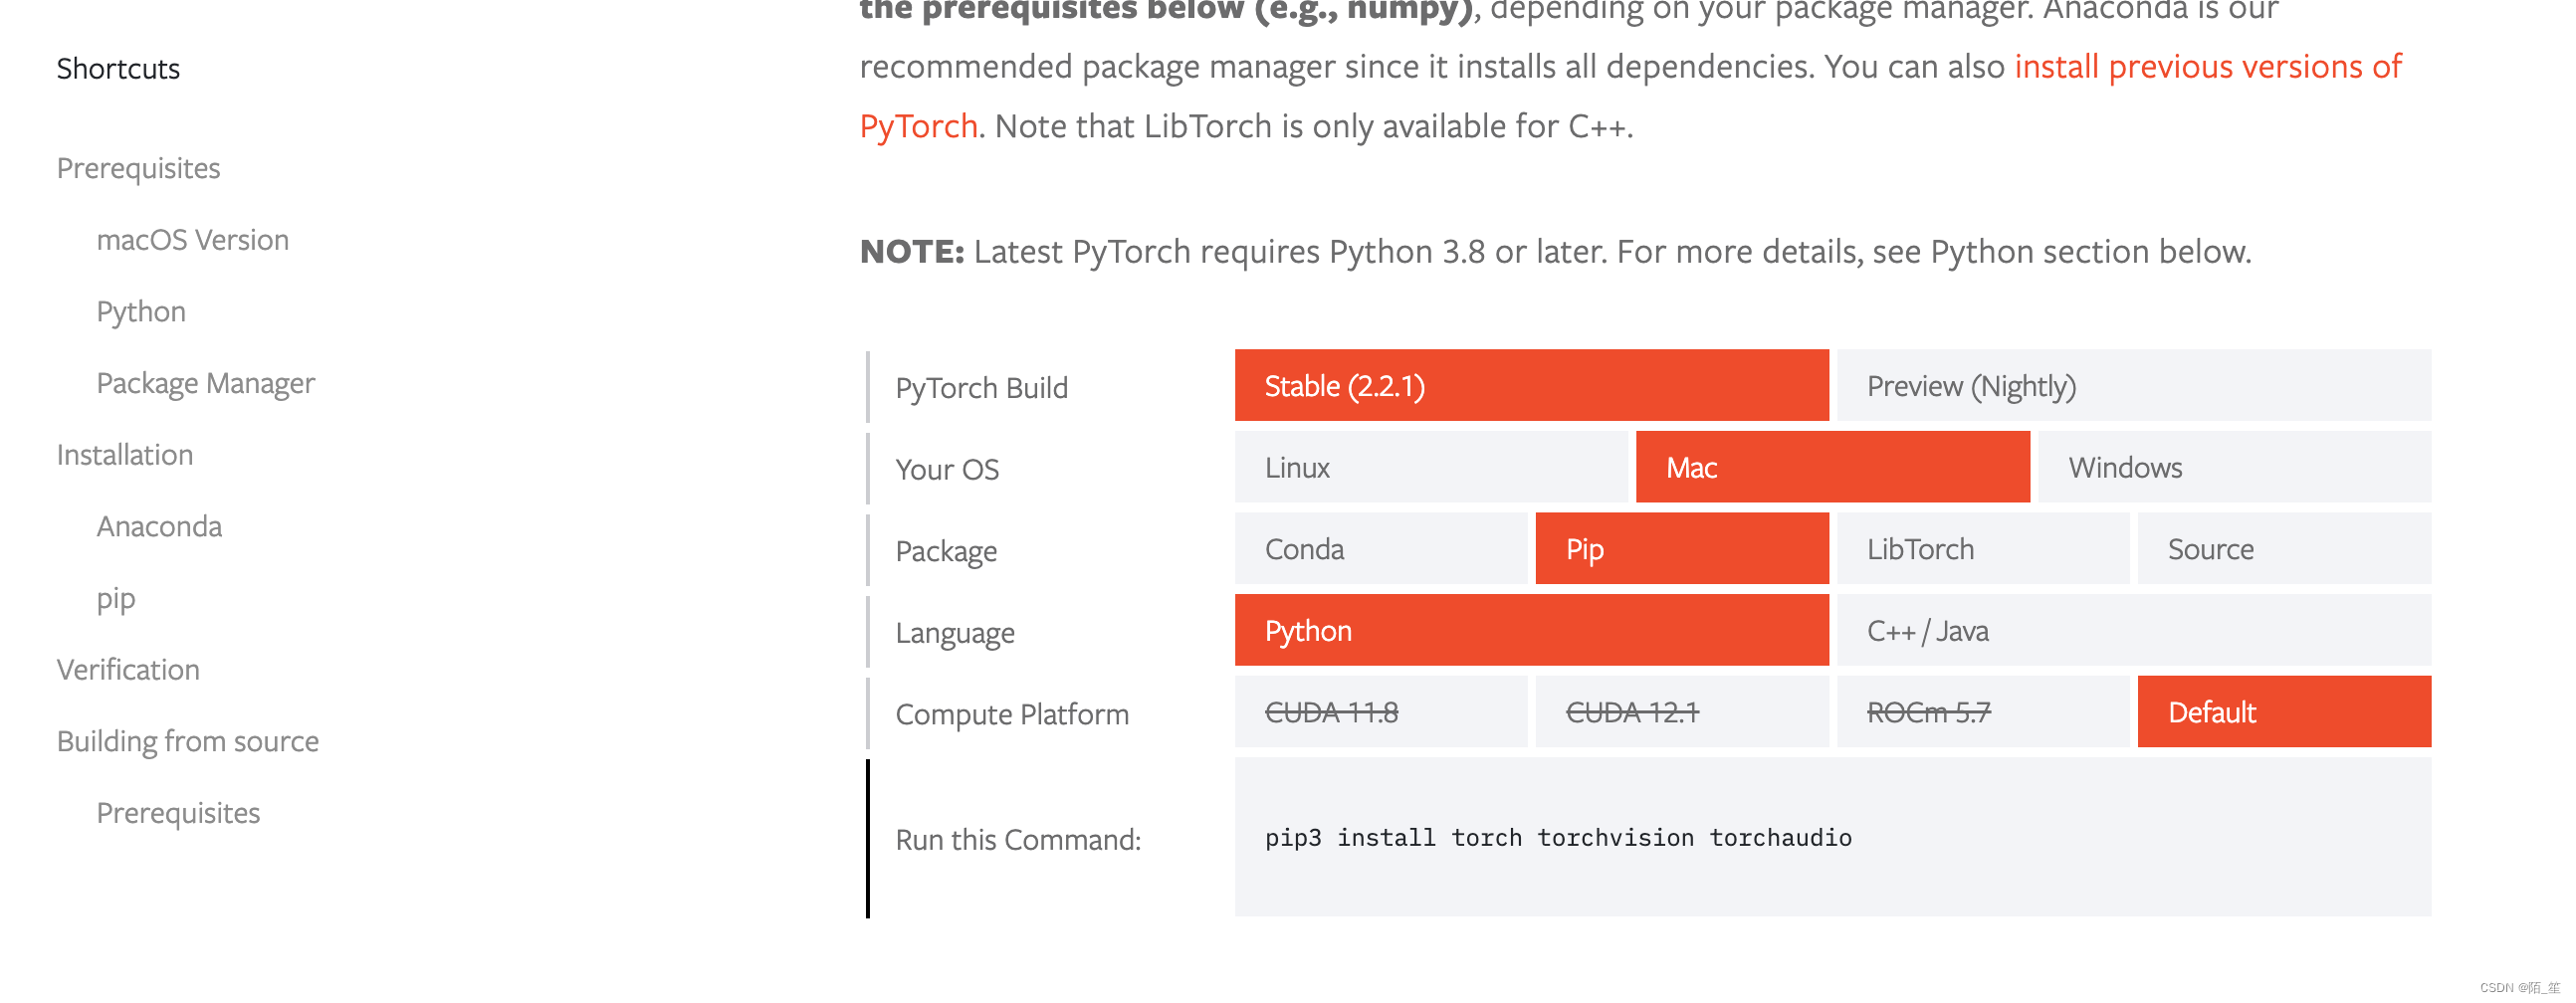2576x1003 pixels.
Task: Open the Package Manager prerequisites entry
Action: click(205, 382)
